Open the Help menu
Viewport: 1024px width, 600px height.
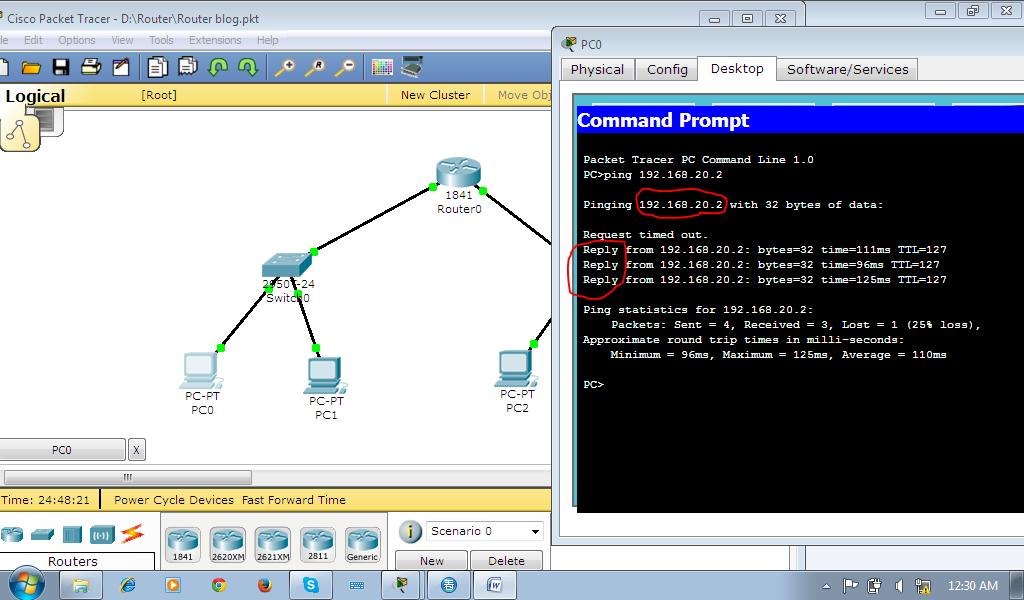267,40
